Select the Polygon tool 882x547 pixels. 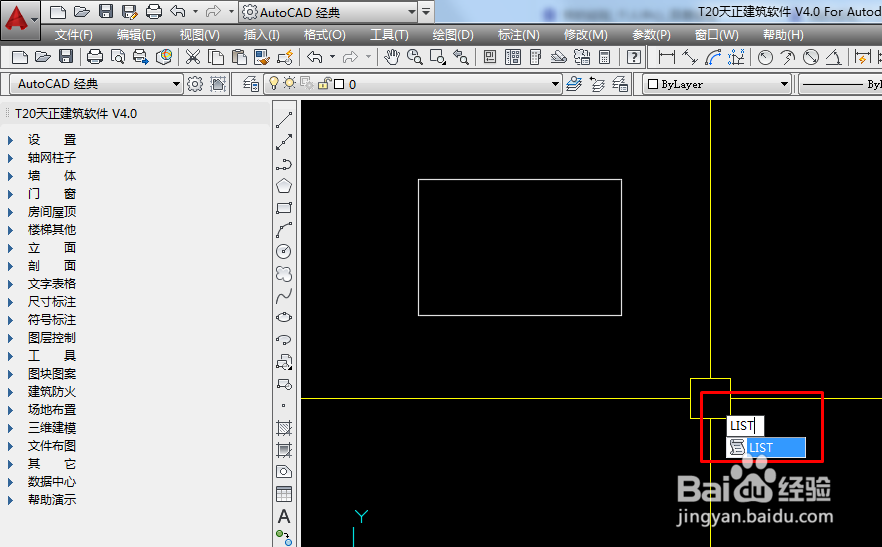[x=284, y=186]
